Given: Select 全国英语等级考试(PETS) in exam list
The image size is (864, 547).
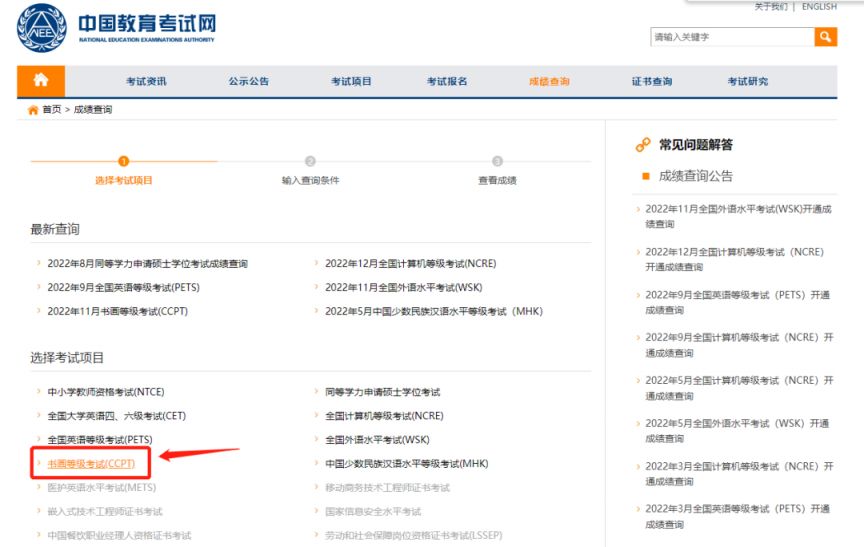Looking at the screenshot, I should pyautogui.click(x=100, y=440).
